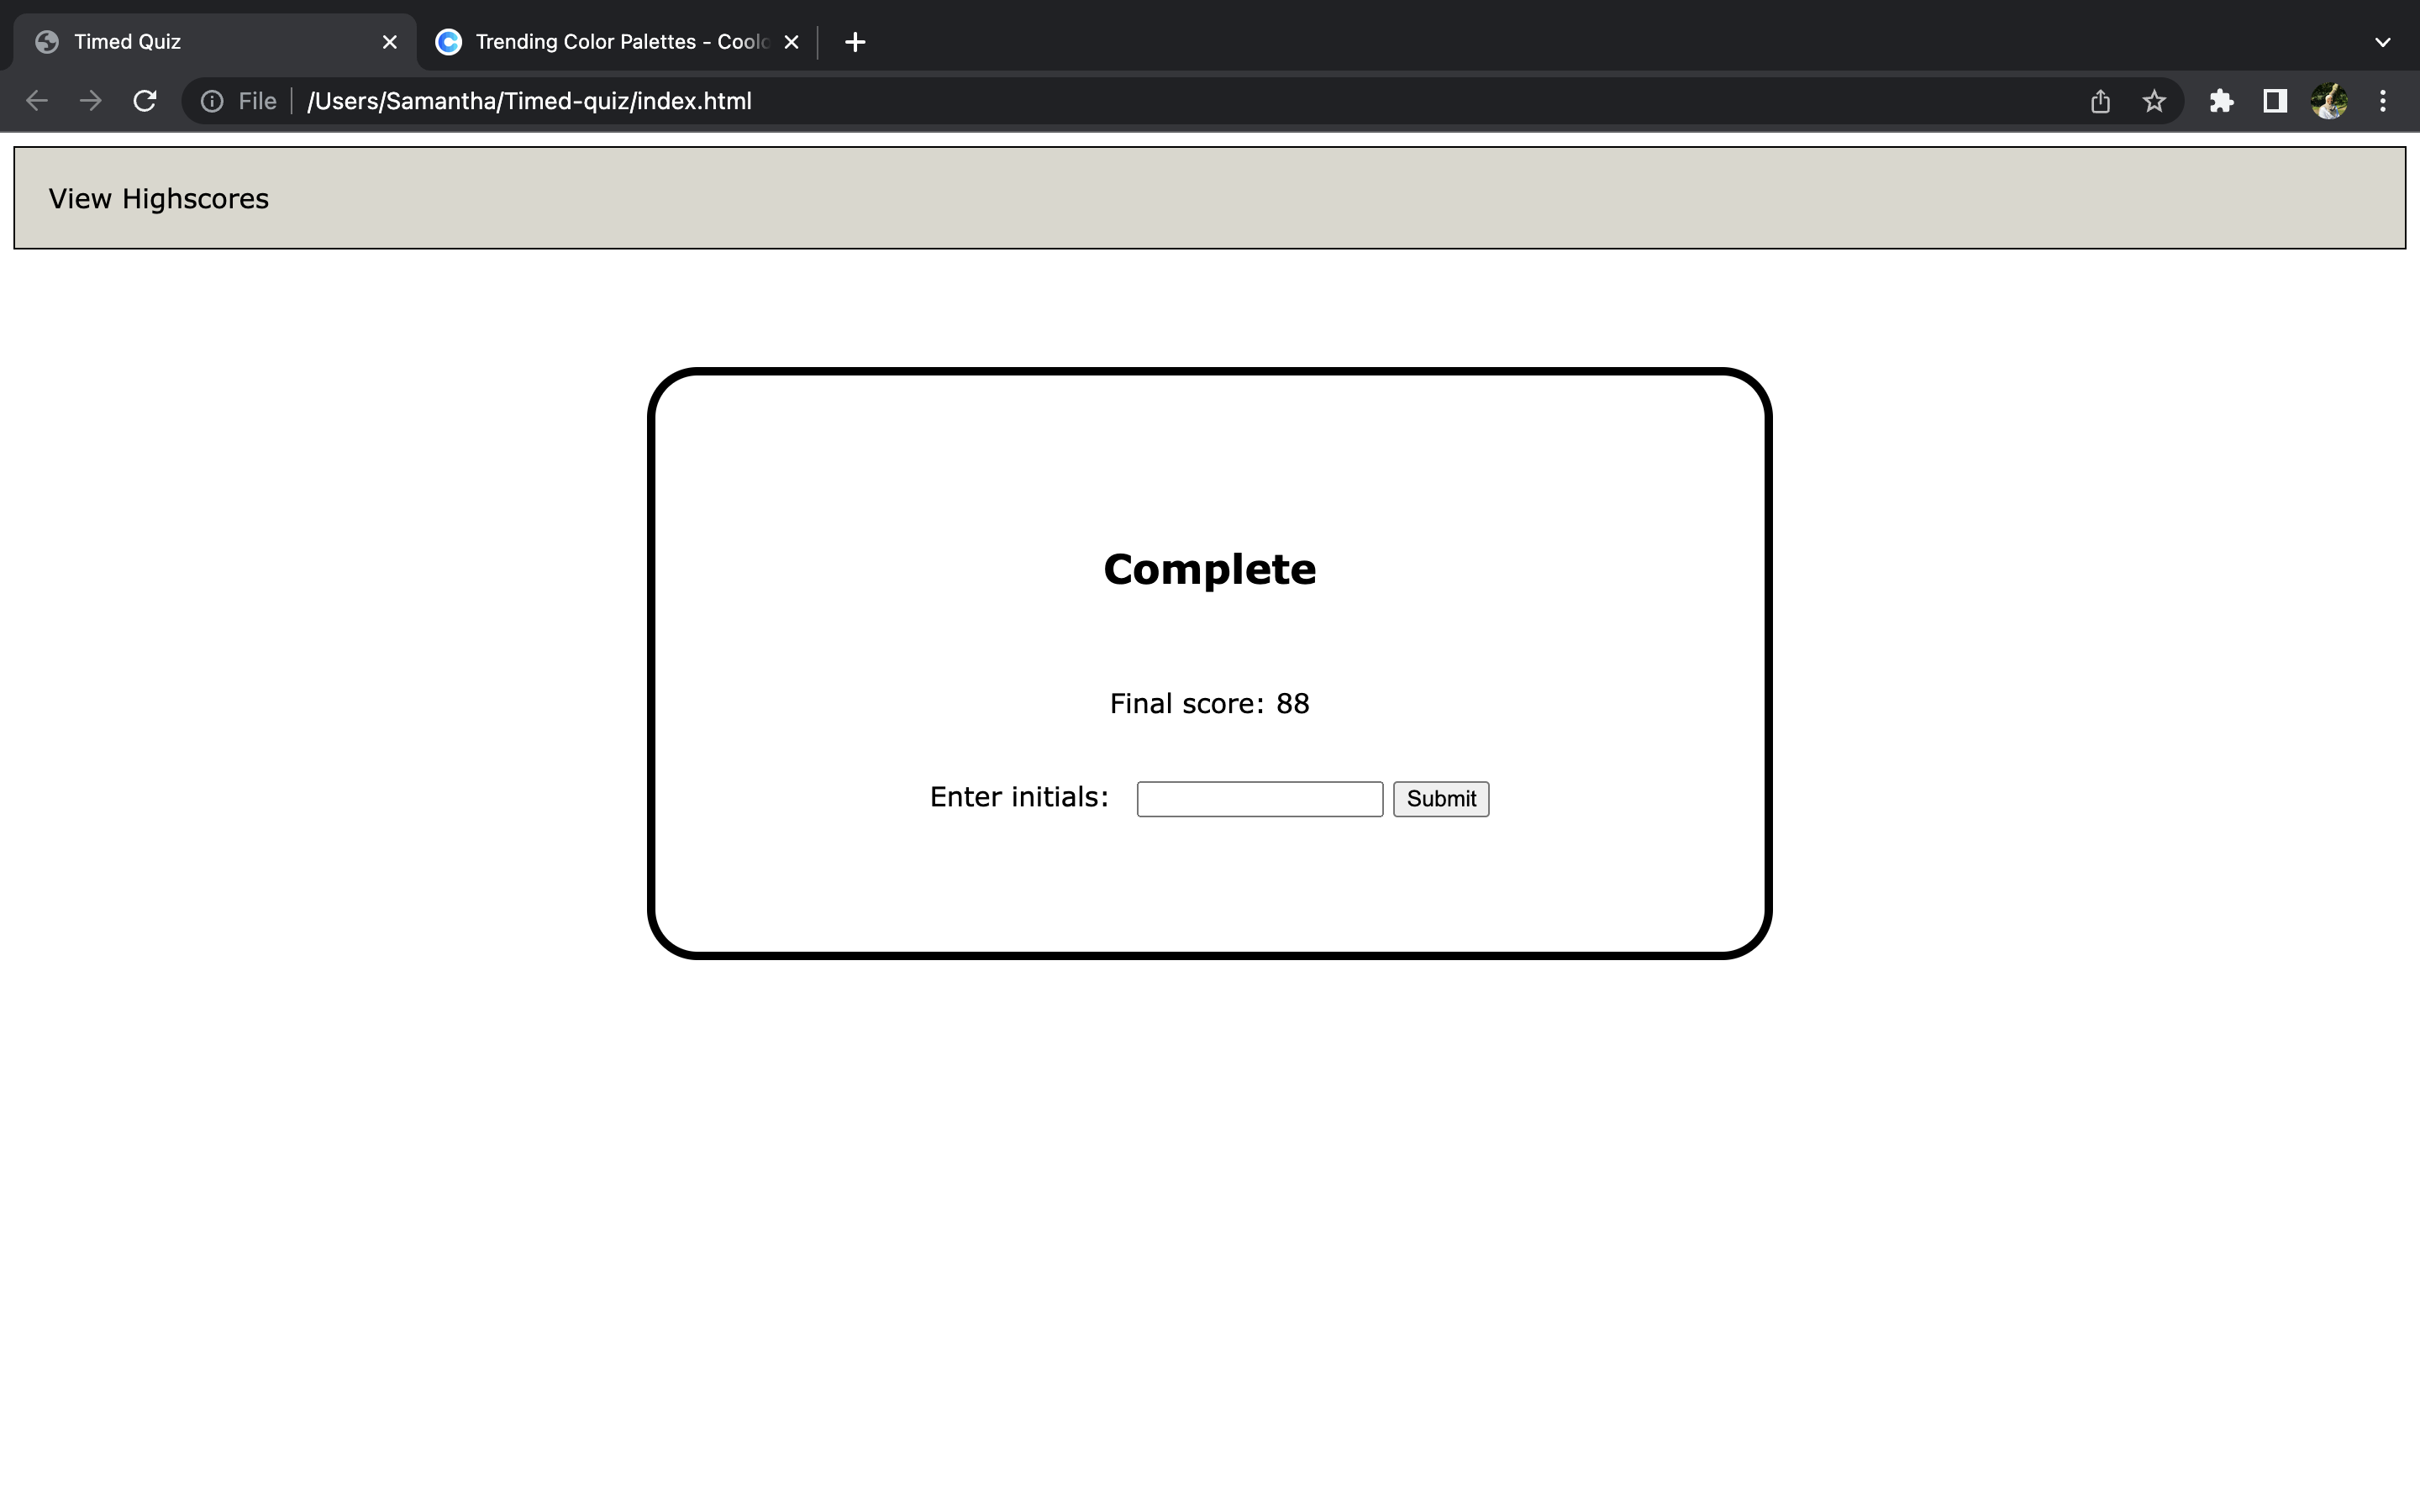Click the browser forward arrow

(x=90, y=100)
